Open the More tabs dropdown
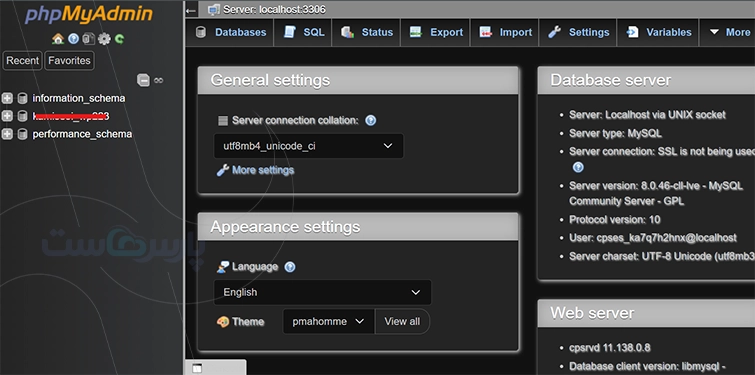The height and width of the screenshot is (375, 755). [x=729, y=32]
